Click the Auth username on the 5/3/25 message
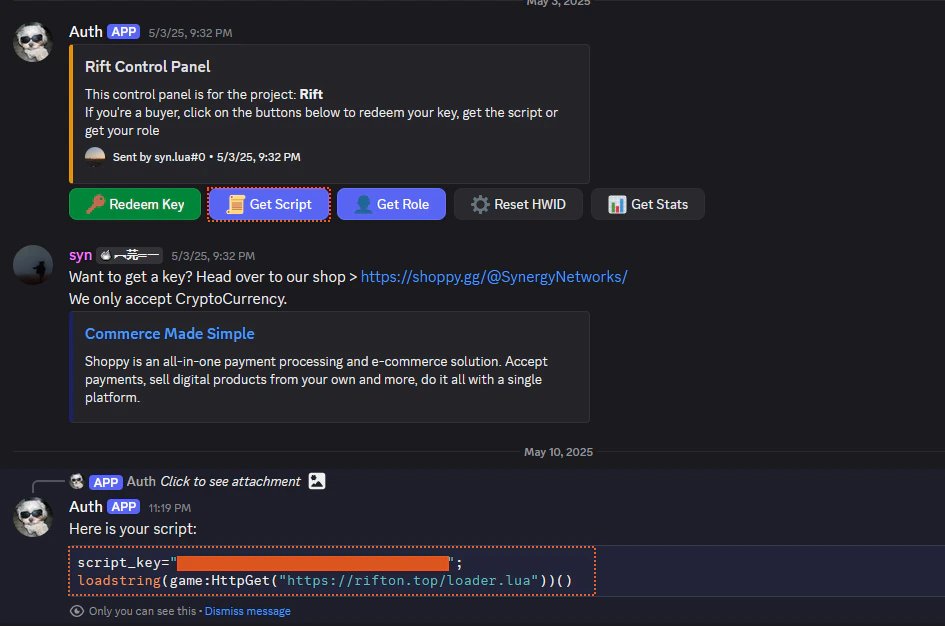Screen dimensions: 945x626 click(x=86, y=32)
